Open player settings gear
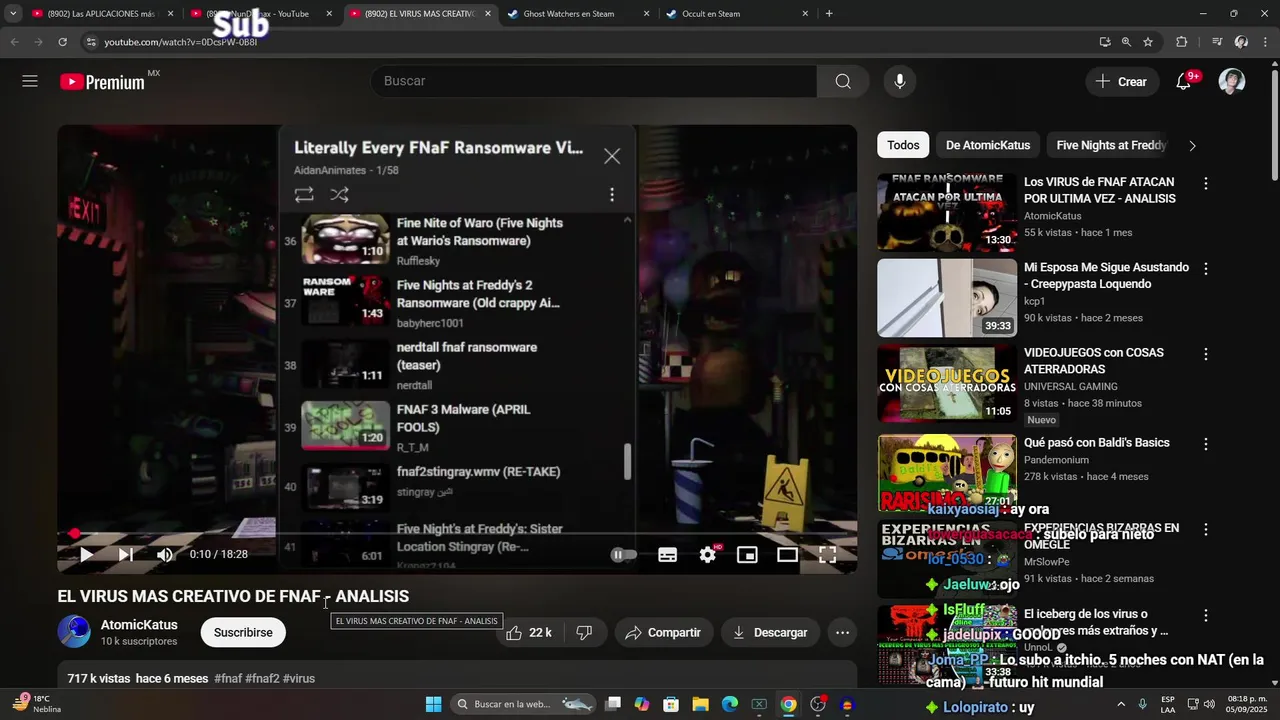Image resolution: width=1280 pixels, height=720 pixels. [x=708, y=554]
